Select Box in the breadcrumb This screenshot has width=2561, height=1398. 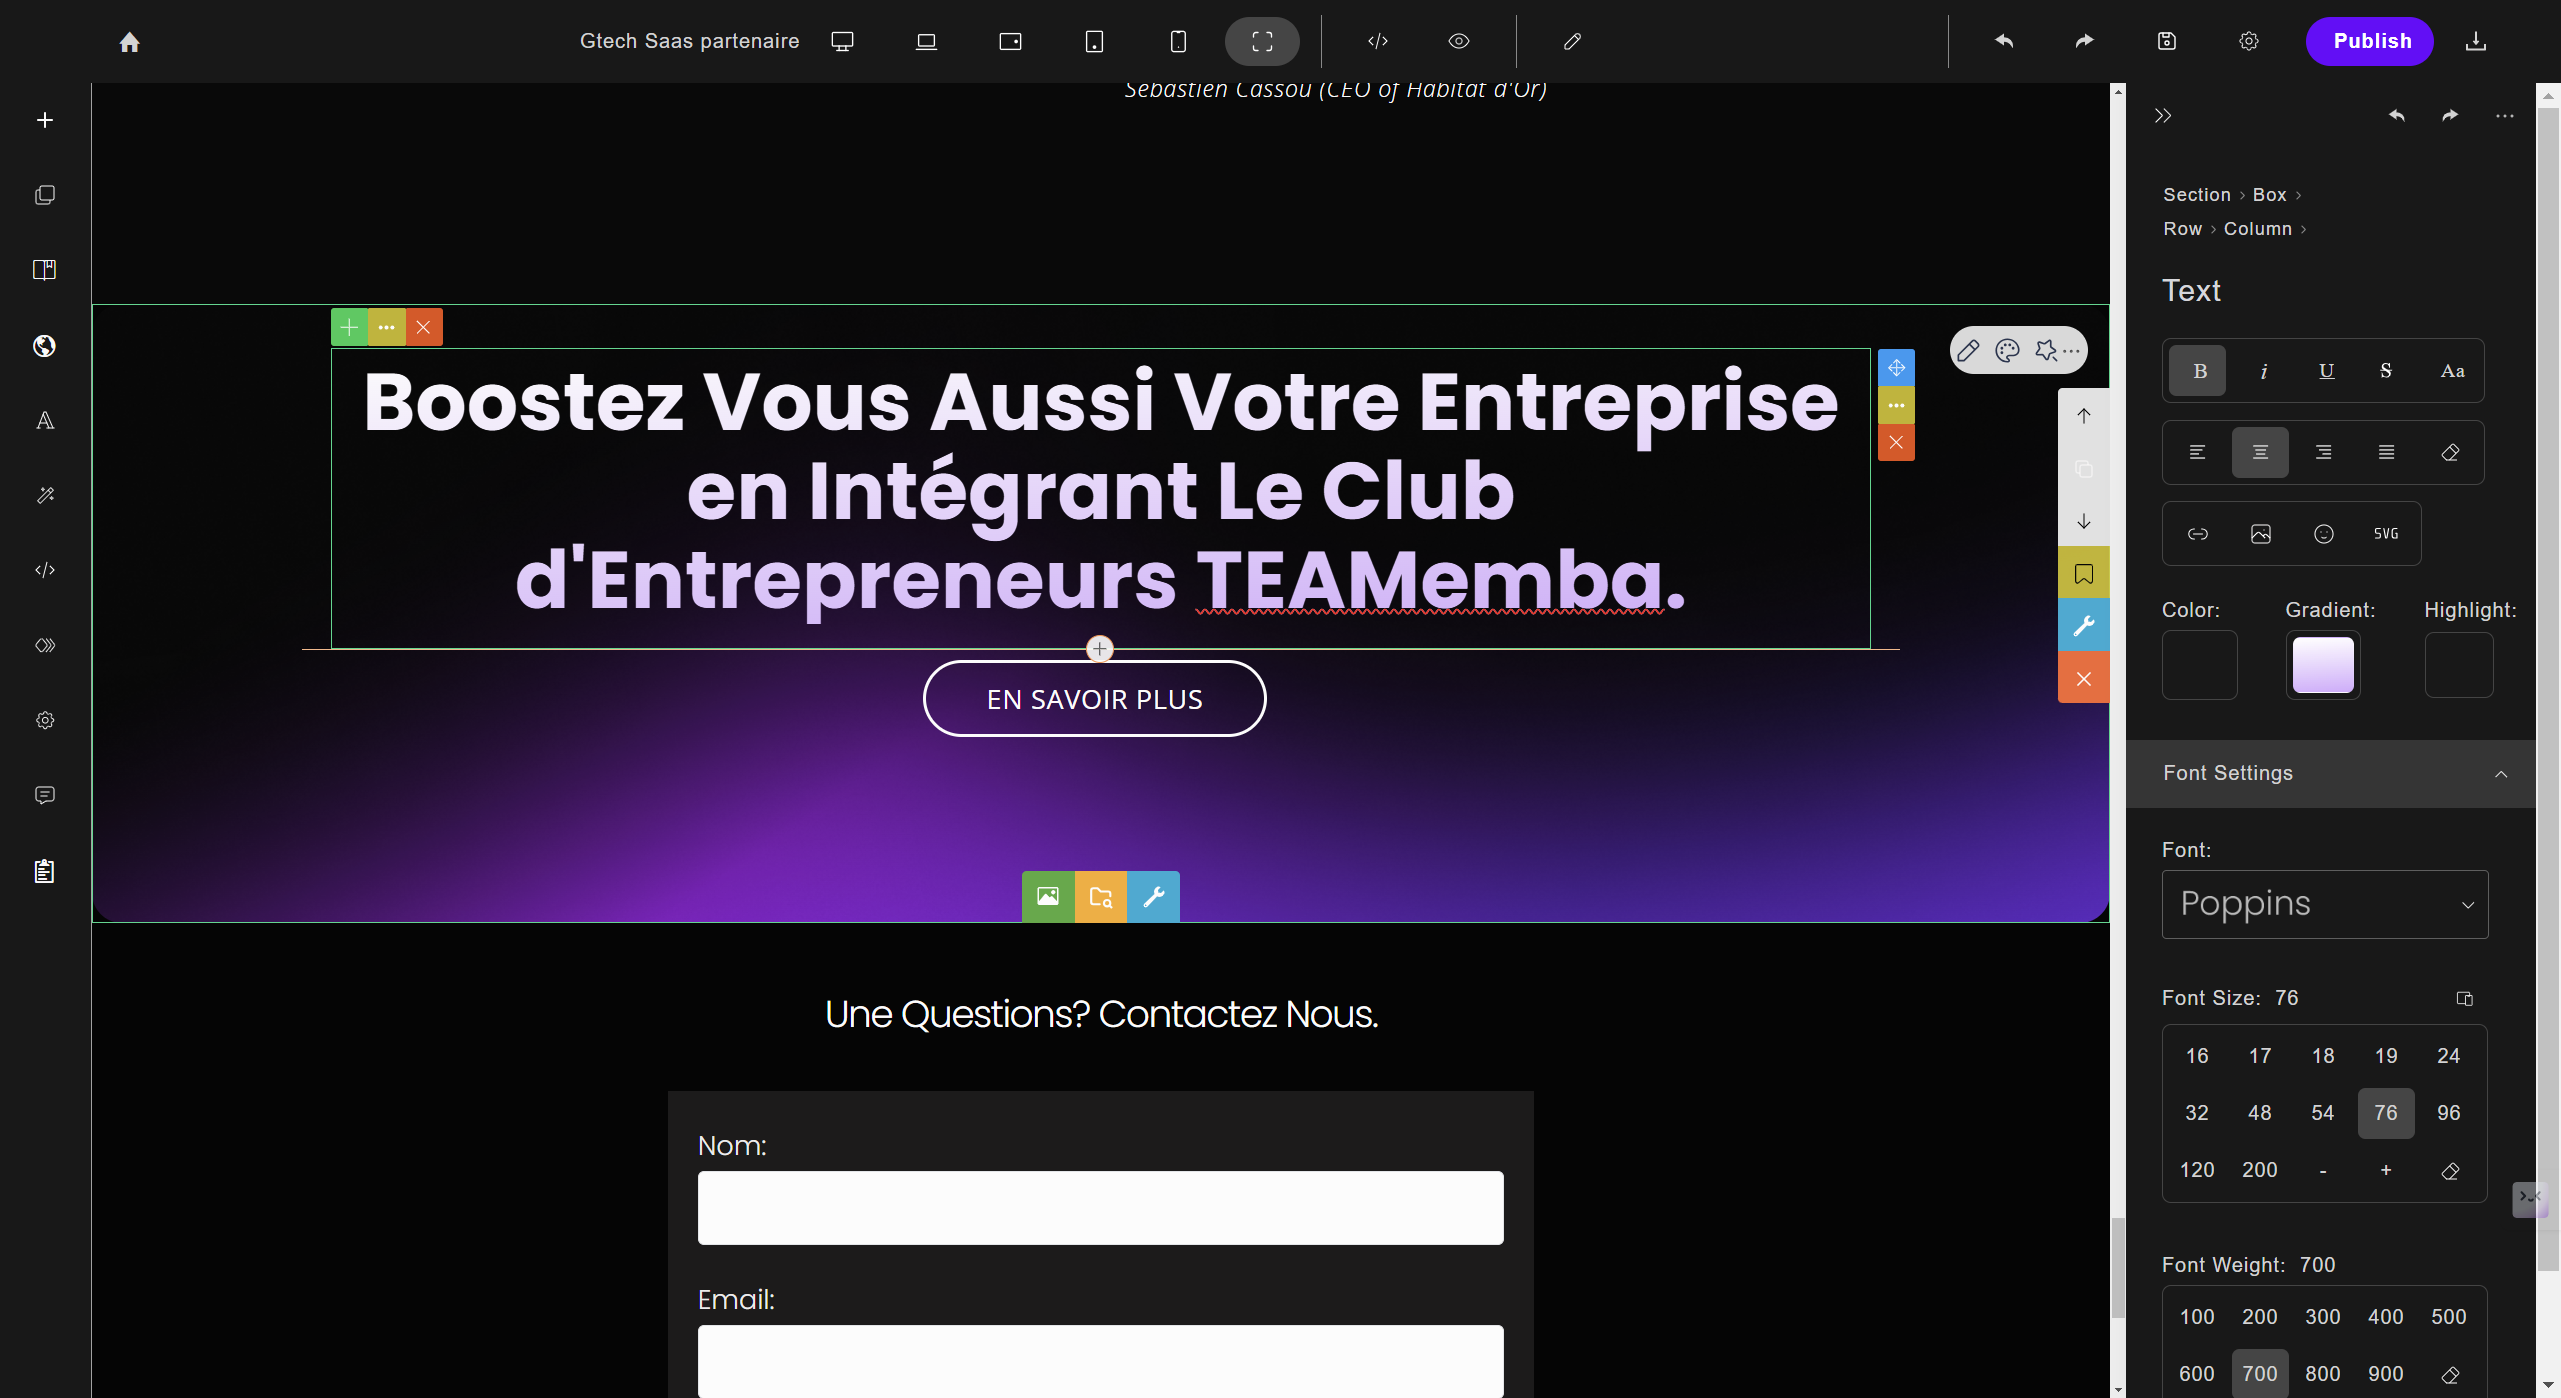click(2270, 195)
